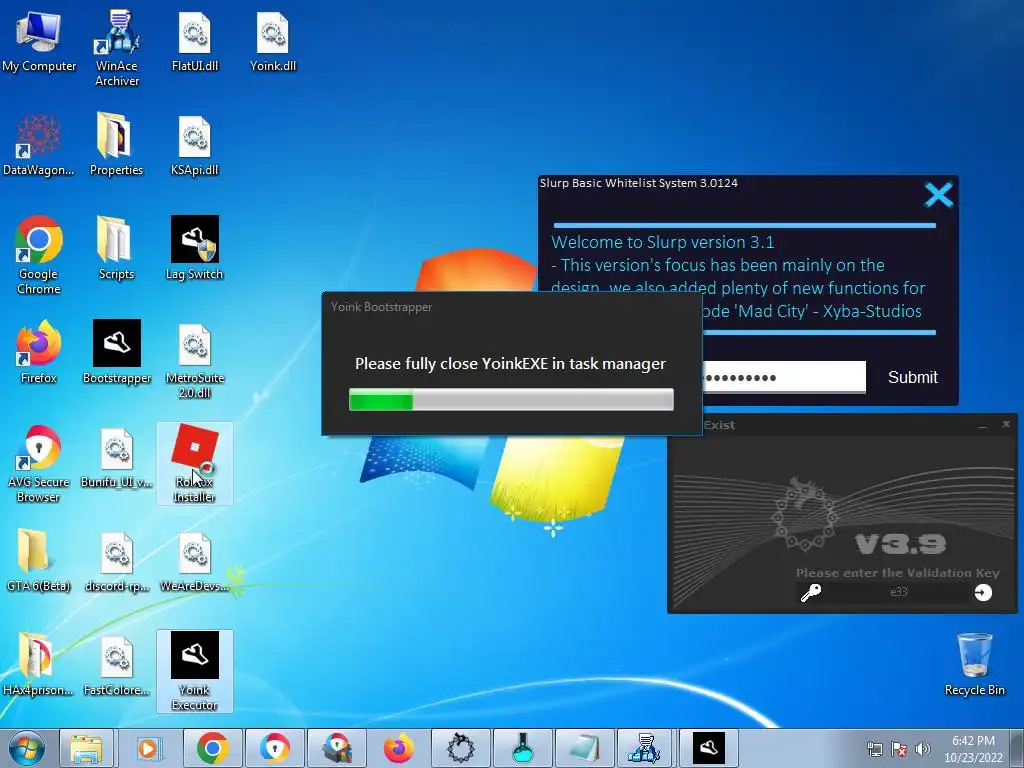Select the MetroSuite 2.0.dll file
The height and width of the screenshot is (768, 1024).
(195, 359)
